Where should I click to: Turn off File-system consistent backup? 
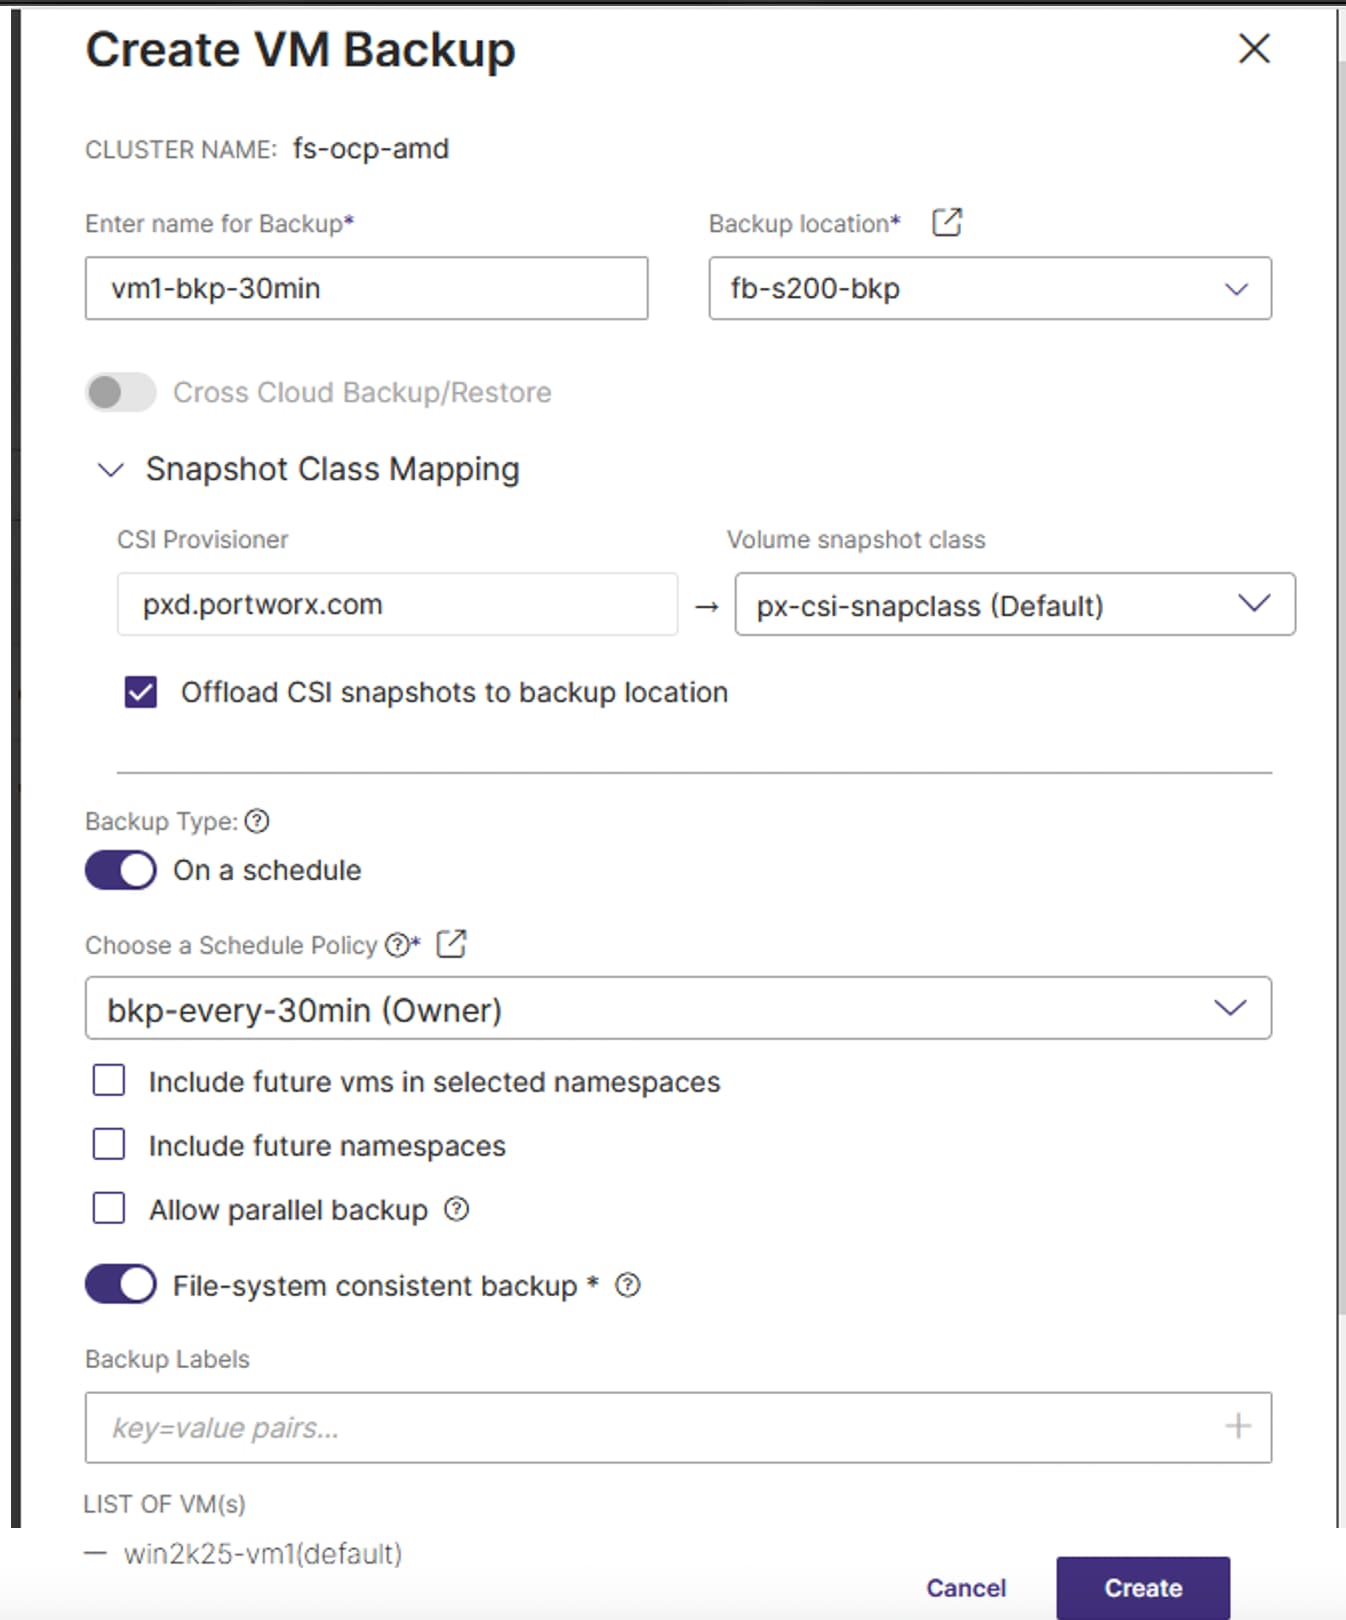(x=119, y=1286)
